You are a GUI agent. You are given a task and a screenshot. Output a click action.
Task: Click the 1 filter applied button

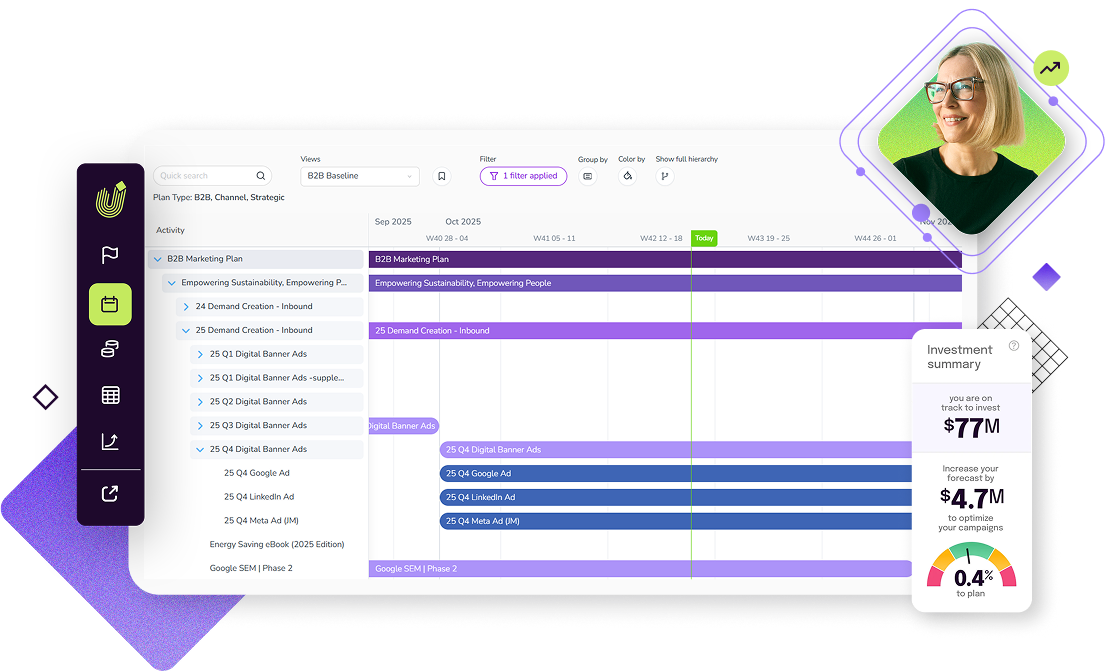tap(523, 176)
